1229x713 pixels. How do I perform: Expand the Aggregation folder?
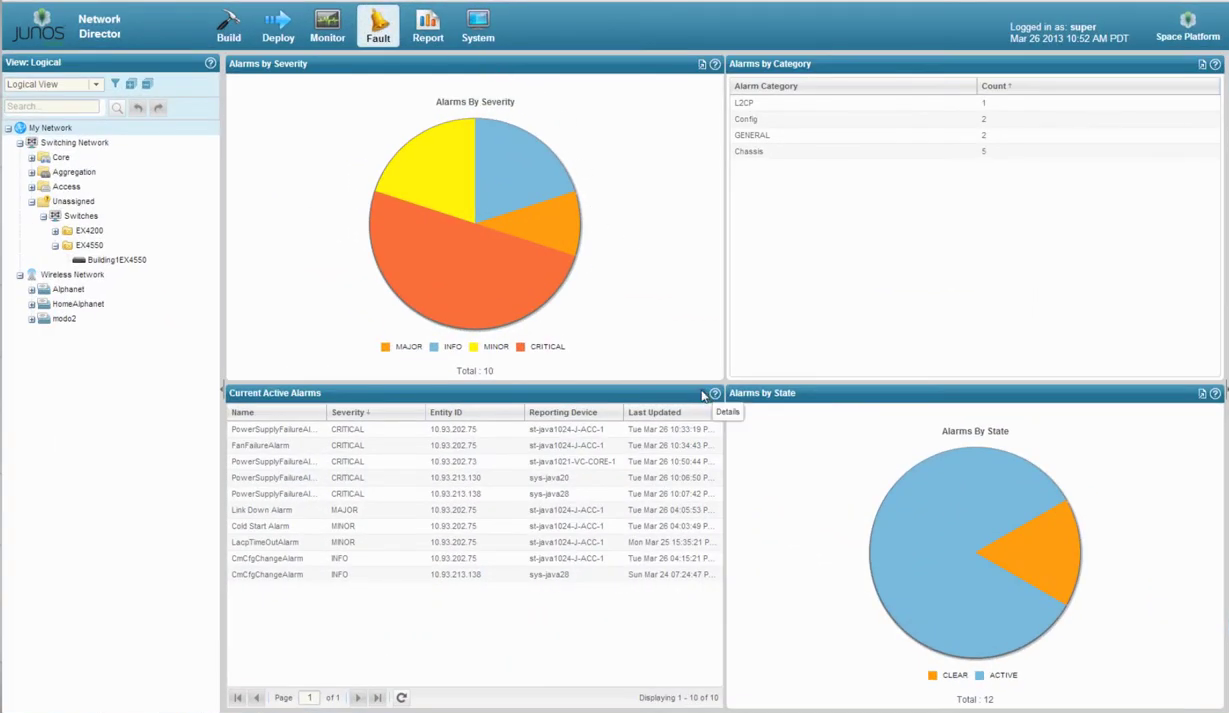point(32,173)
